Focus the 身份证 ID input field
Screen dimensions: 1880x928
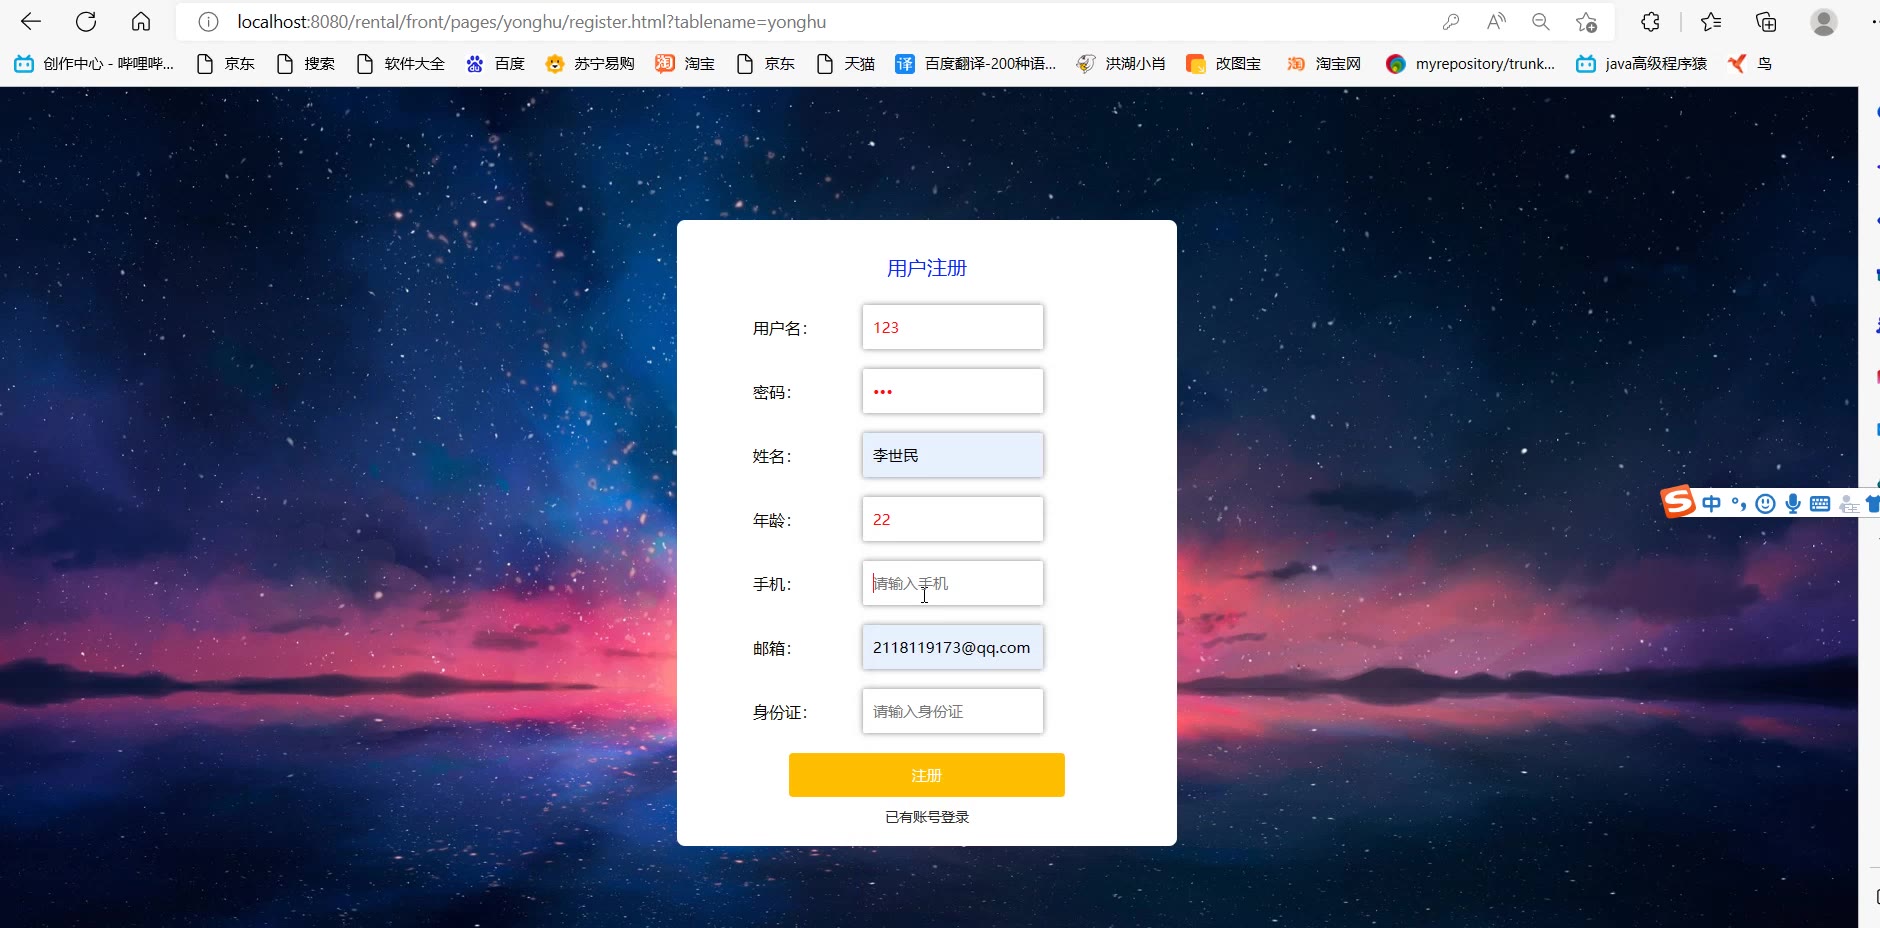pyautogui.click(x=952, y=711)
